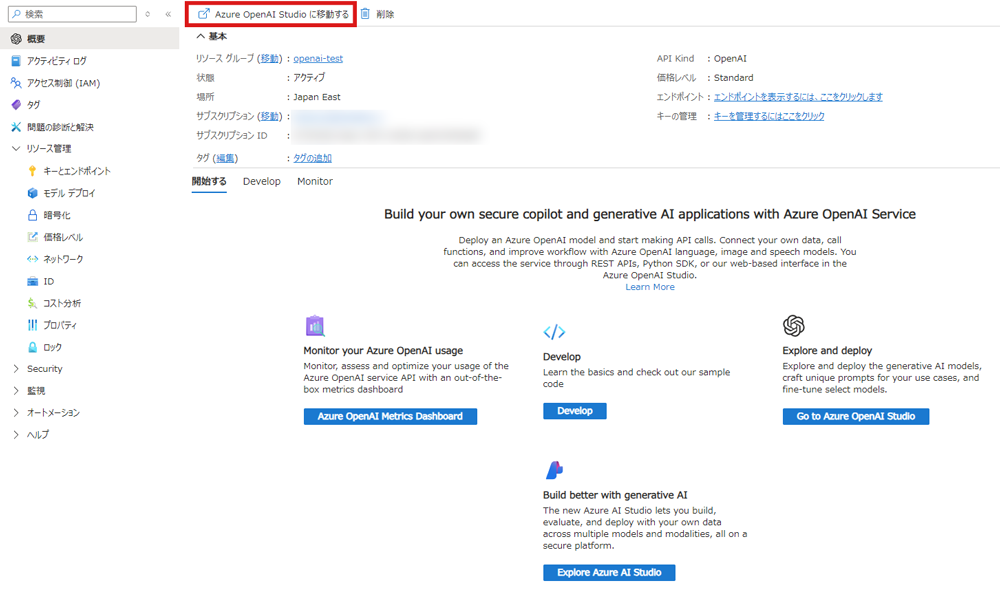1000x602 pixels.
Task: Click the Standard pricing tier value
Action: point(733,78)
